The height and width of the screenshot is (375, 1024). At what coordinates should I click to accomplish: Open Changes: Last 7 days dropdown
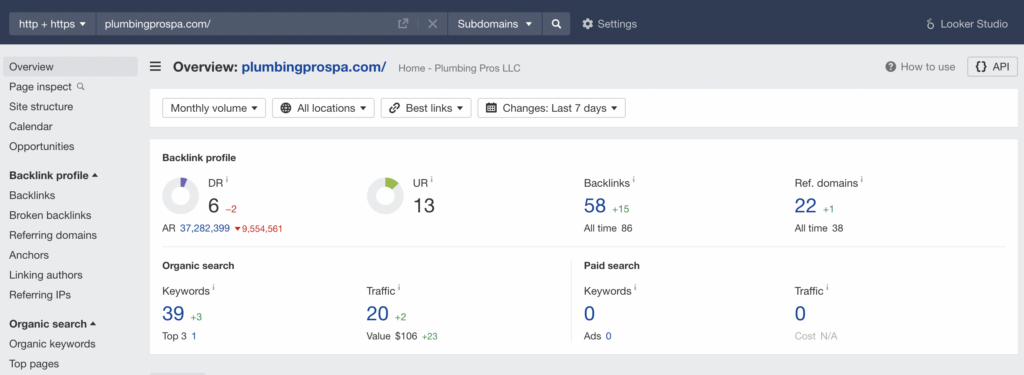pos(551,108)
